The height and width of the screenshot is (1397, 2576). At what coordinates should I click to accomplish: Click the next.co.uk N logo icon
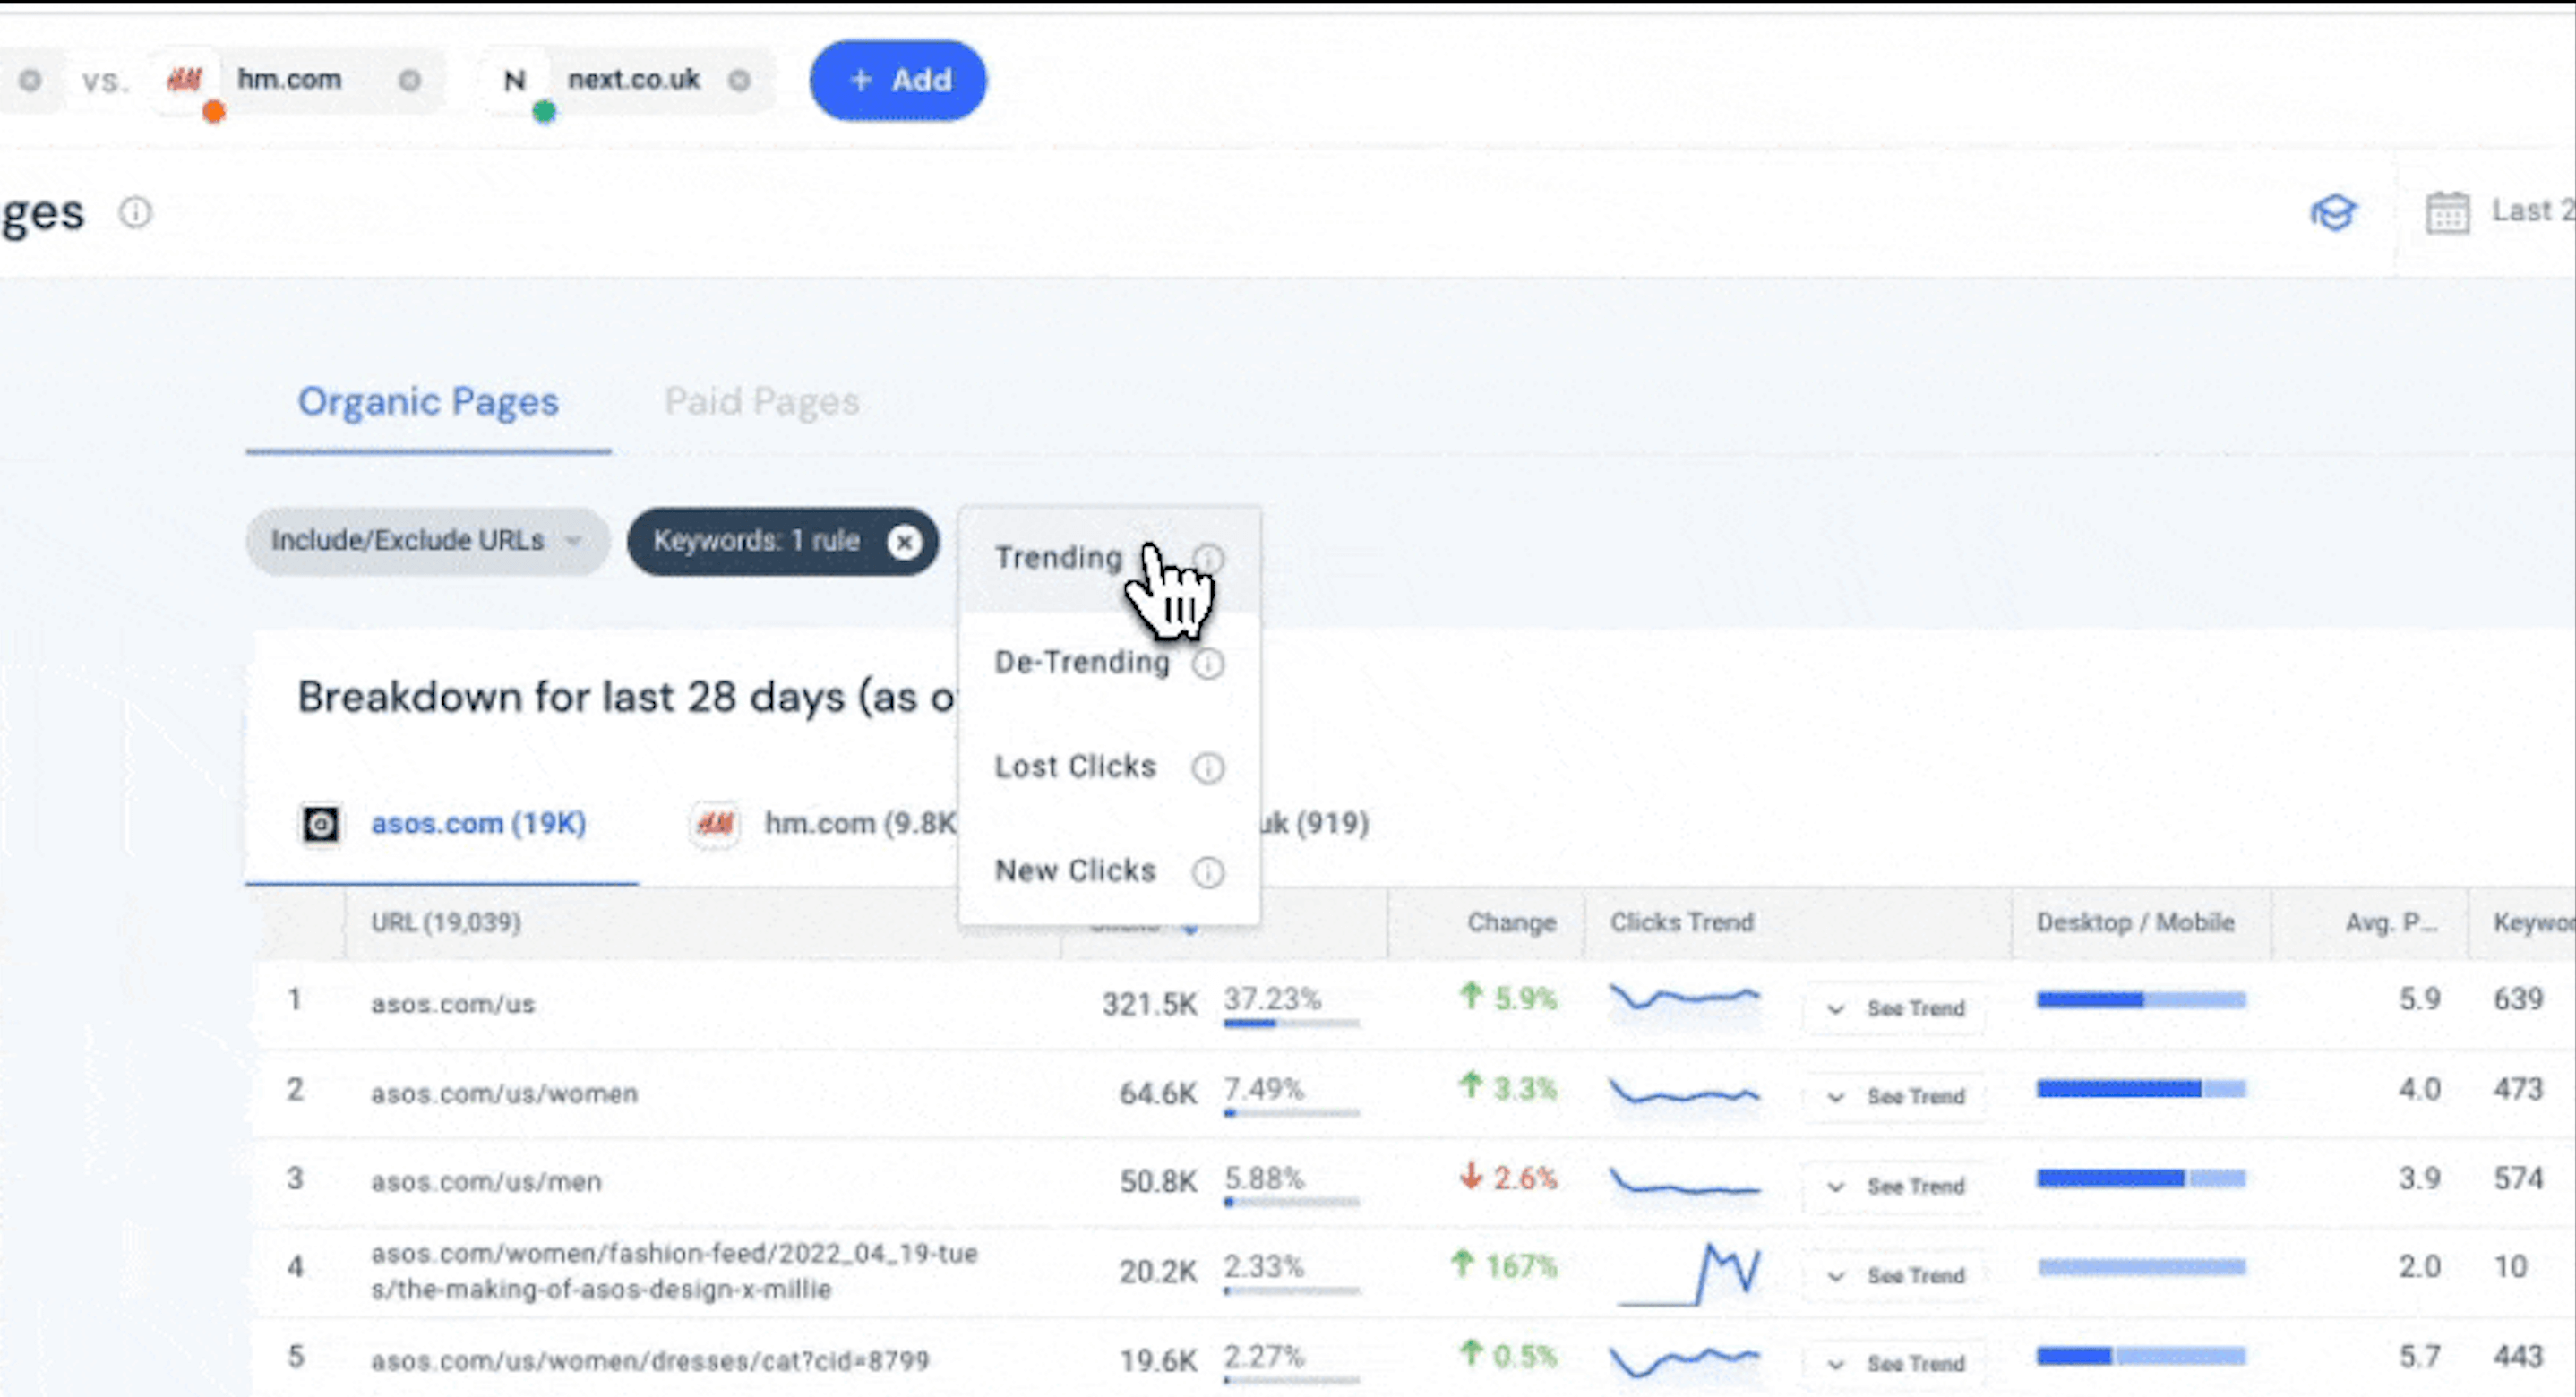click(x=514, y=80)
